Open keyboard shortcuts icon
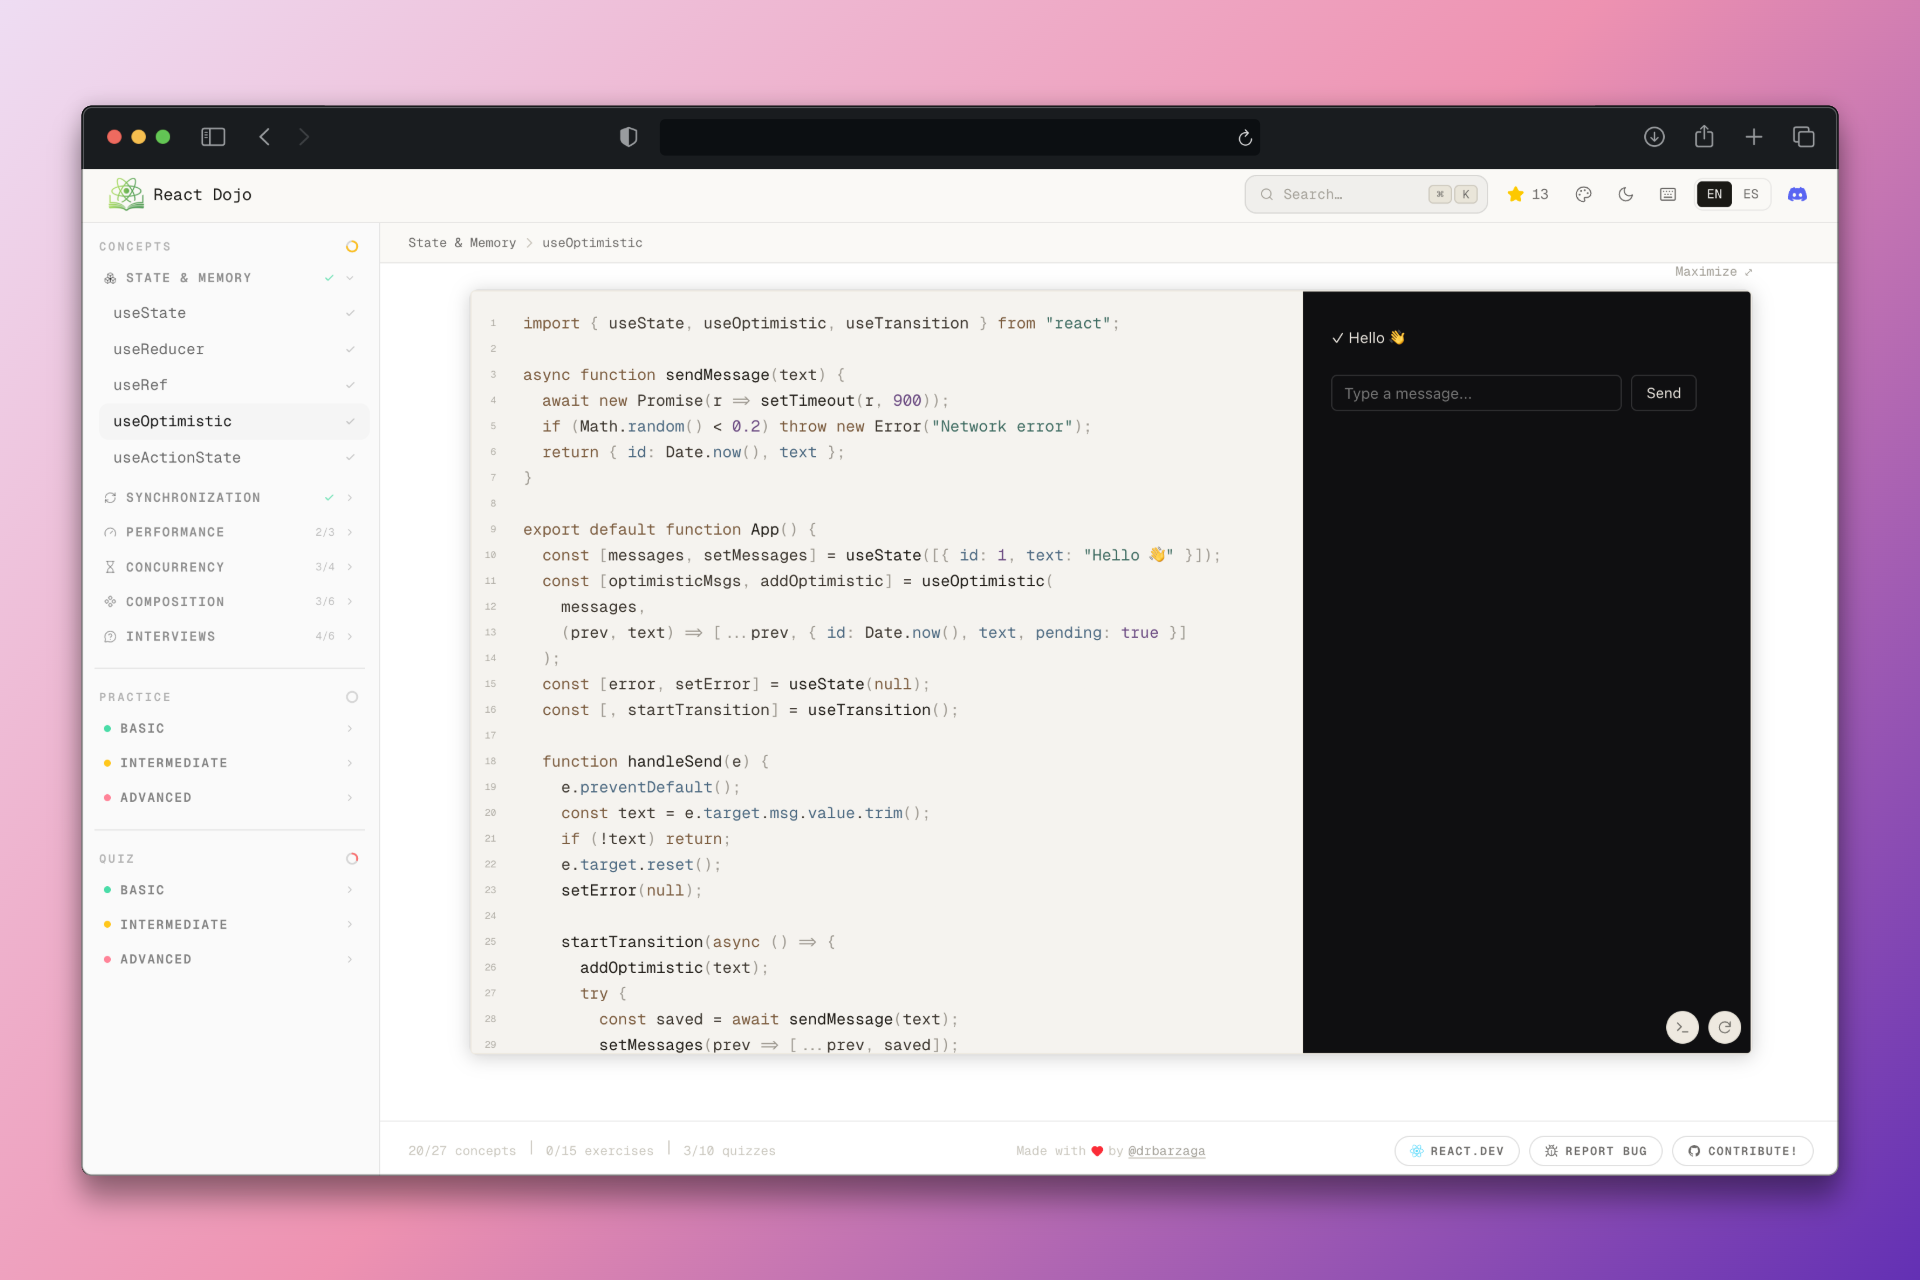The image size is (1920, 1280). [1668, 194]
